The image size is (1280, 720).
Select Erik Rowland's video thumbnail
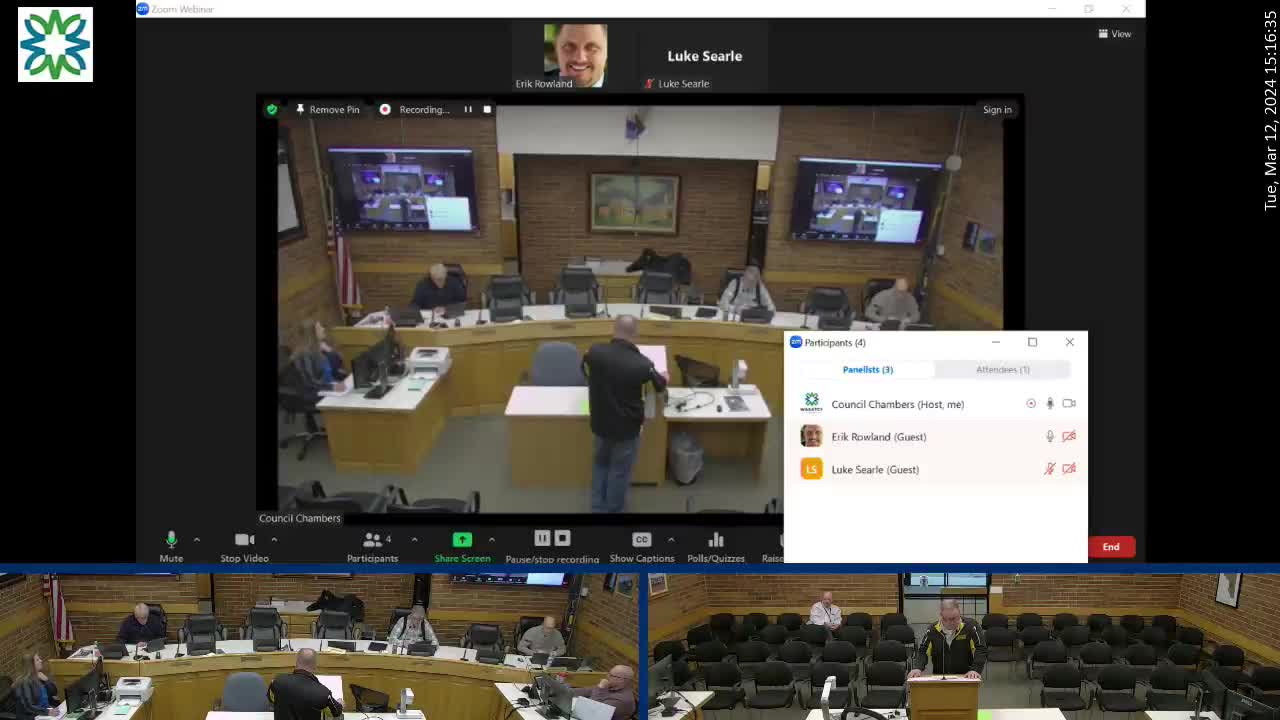pyautogui.click(x=575, y=56)
